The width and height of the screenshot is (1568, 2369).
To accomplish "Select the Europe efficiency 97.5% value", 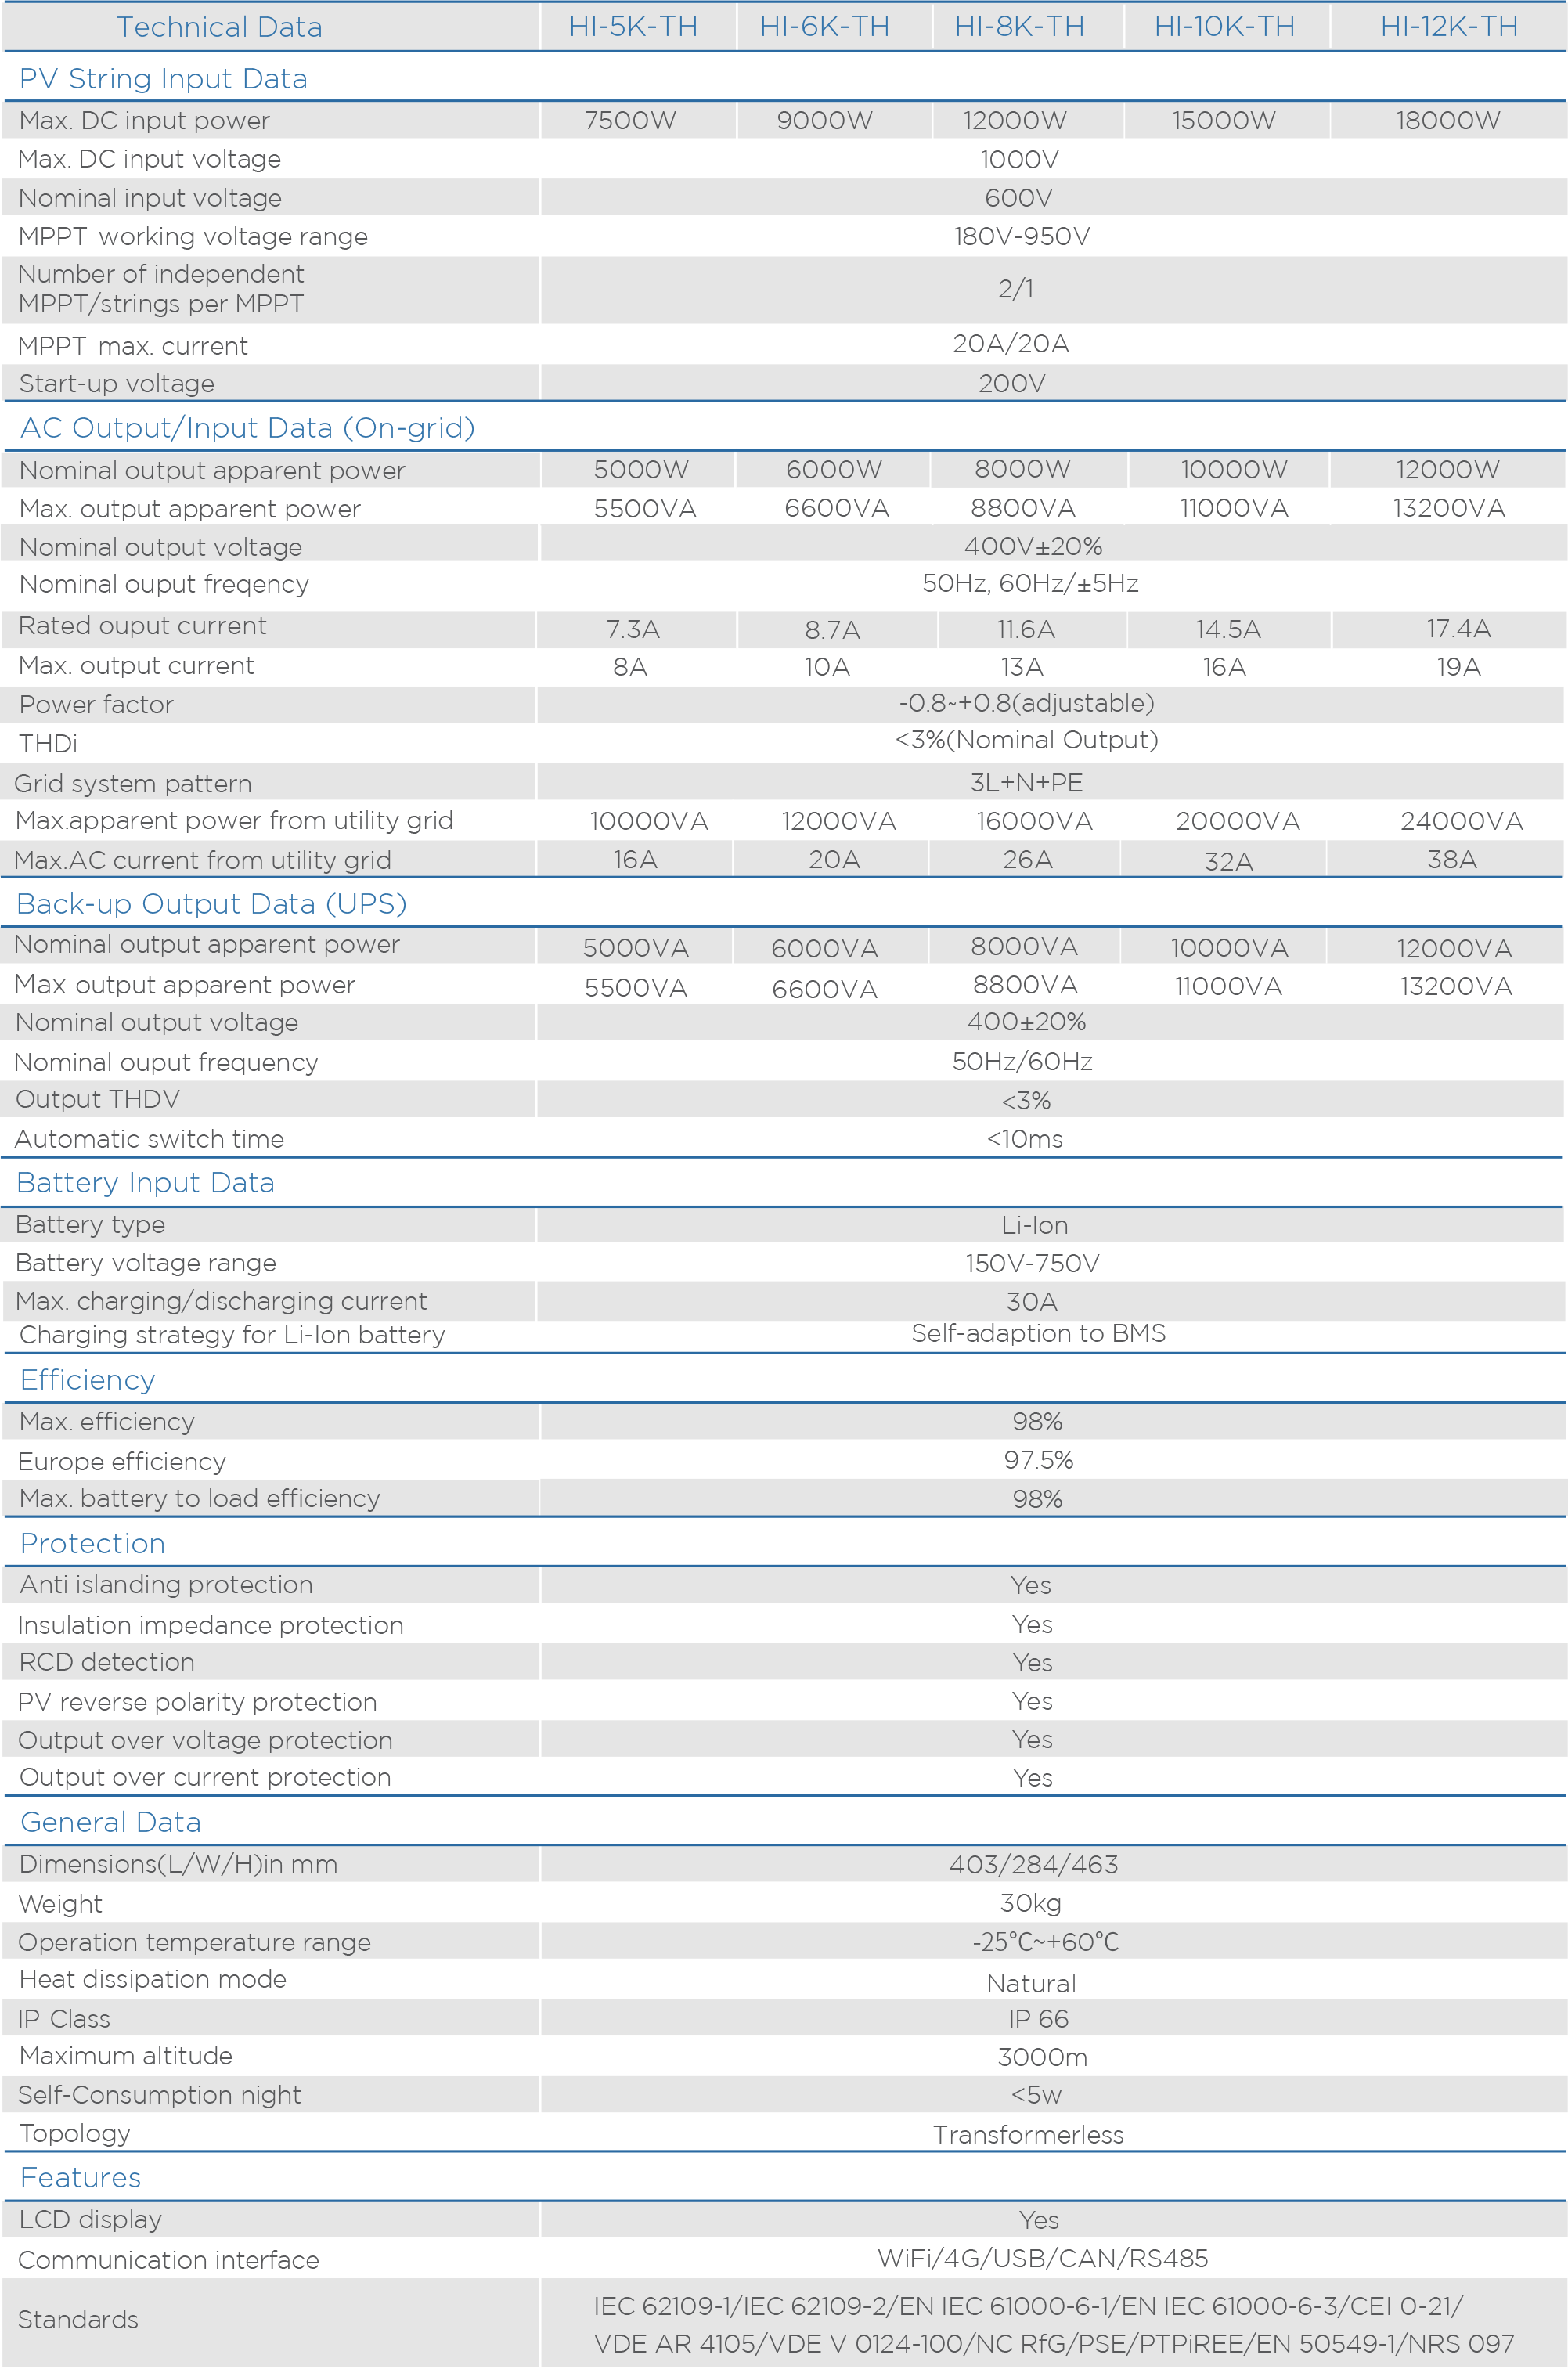I will point(1038,1460).
